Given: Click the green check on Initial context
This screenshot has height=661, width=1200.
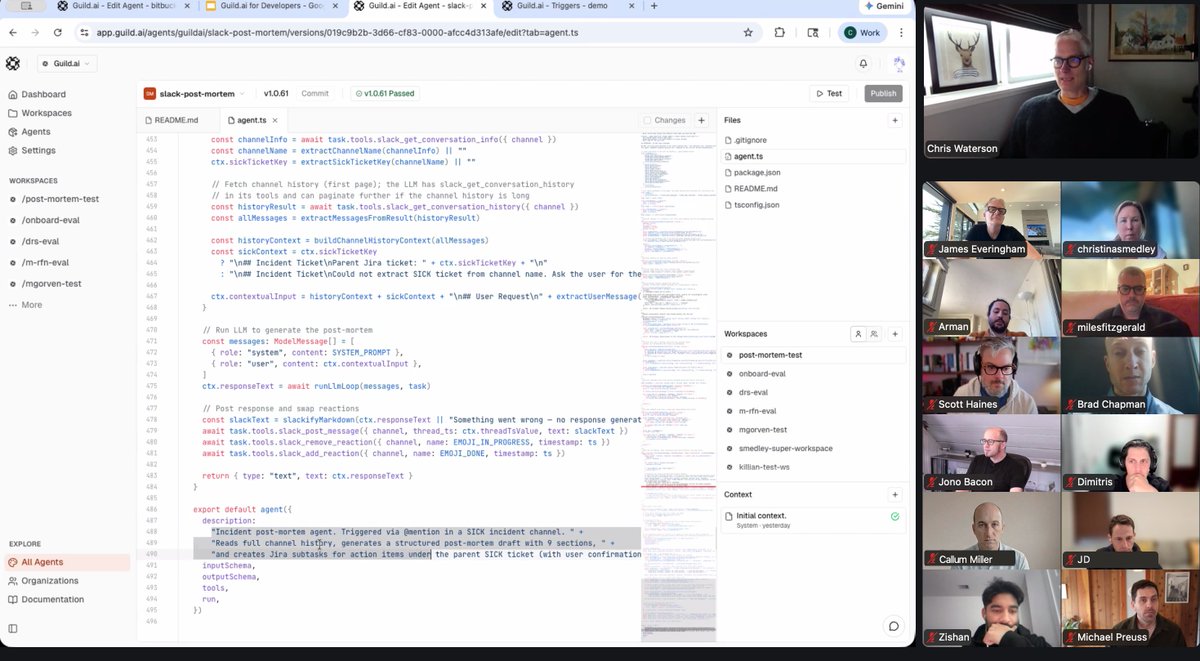Looking at the screenshot, I should click(x=894, y=517).
